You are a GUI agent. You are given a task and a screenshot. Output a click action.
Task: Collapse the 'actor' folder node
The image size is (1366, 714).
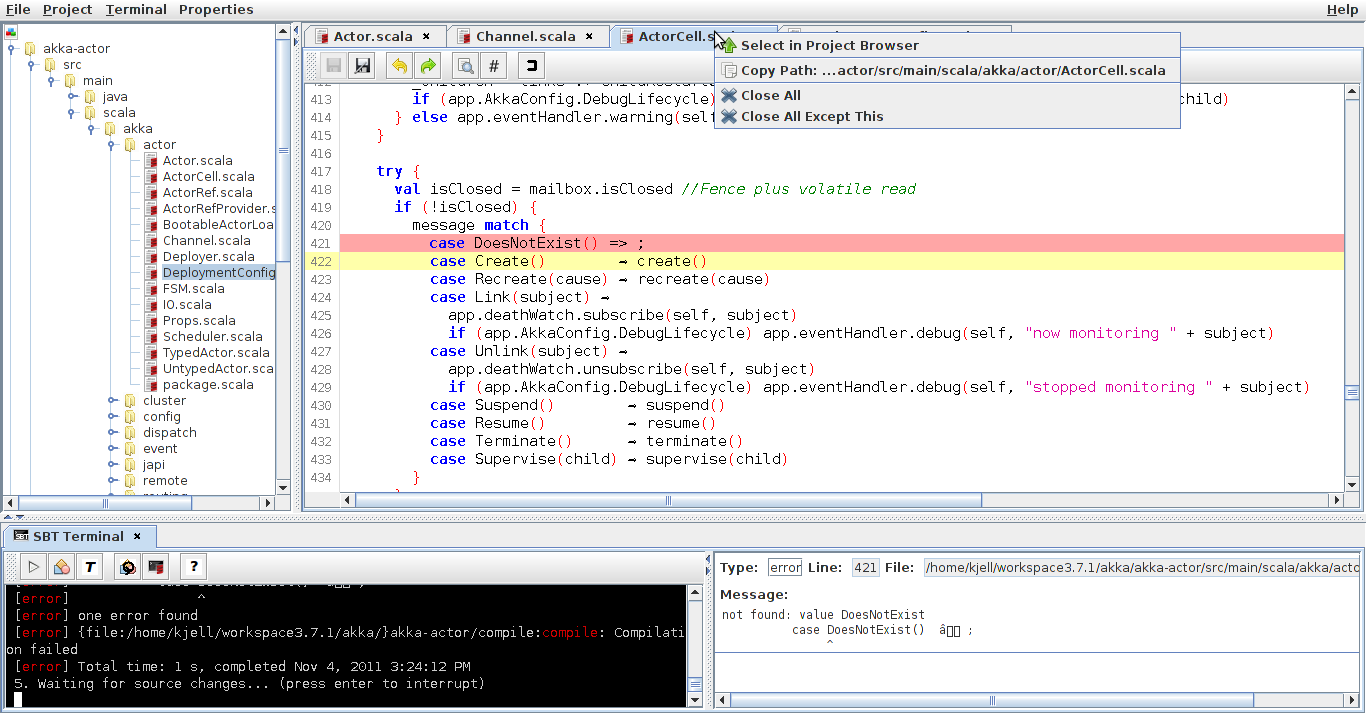point(113,145)
